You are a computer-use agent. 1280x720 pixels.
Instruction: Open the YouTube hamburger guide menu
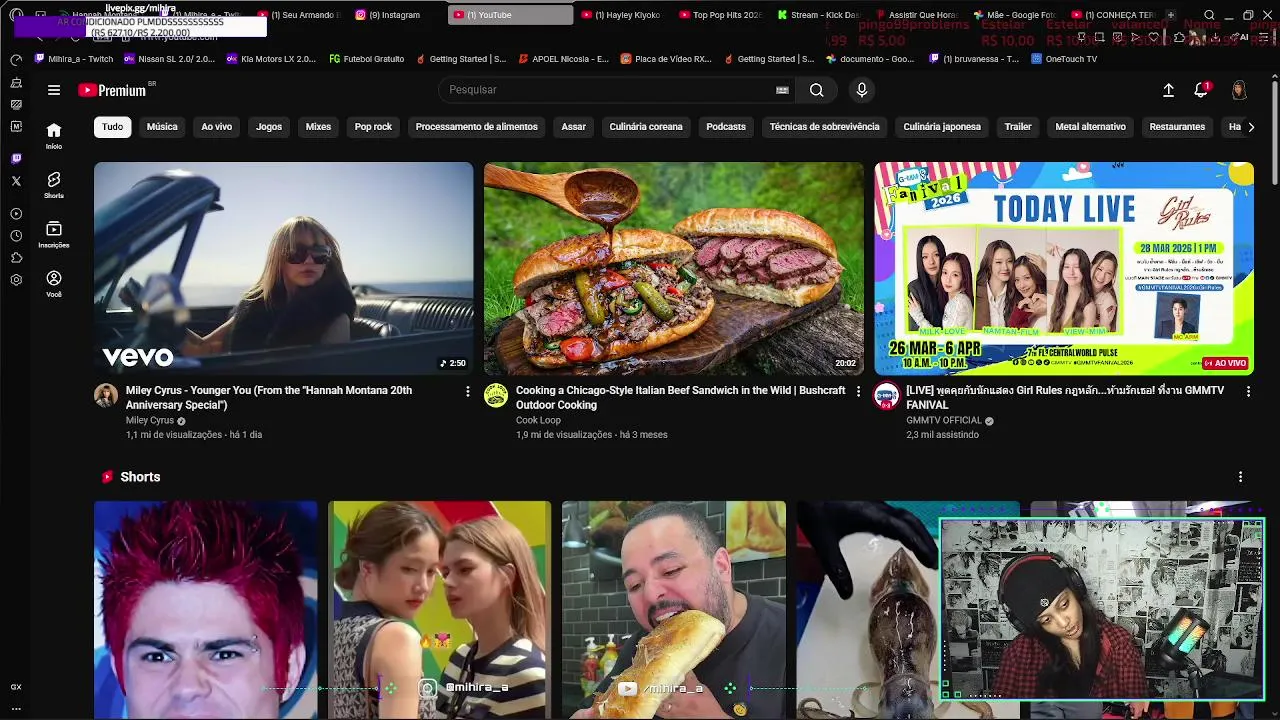(x=54, y=90)
